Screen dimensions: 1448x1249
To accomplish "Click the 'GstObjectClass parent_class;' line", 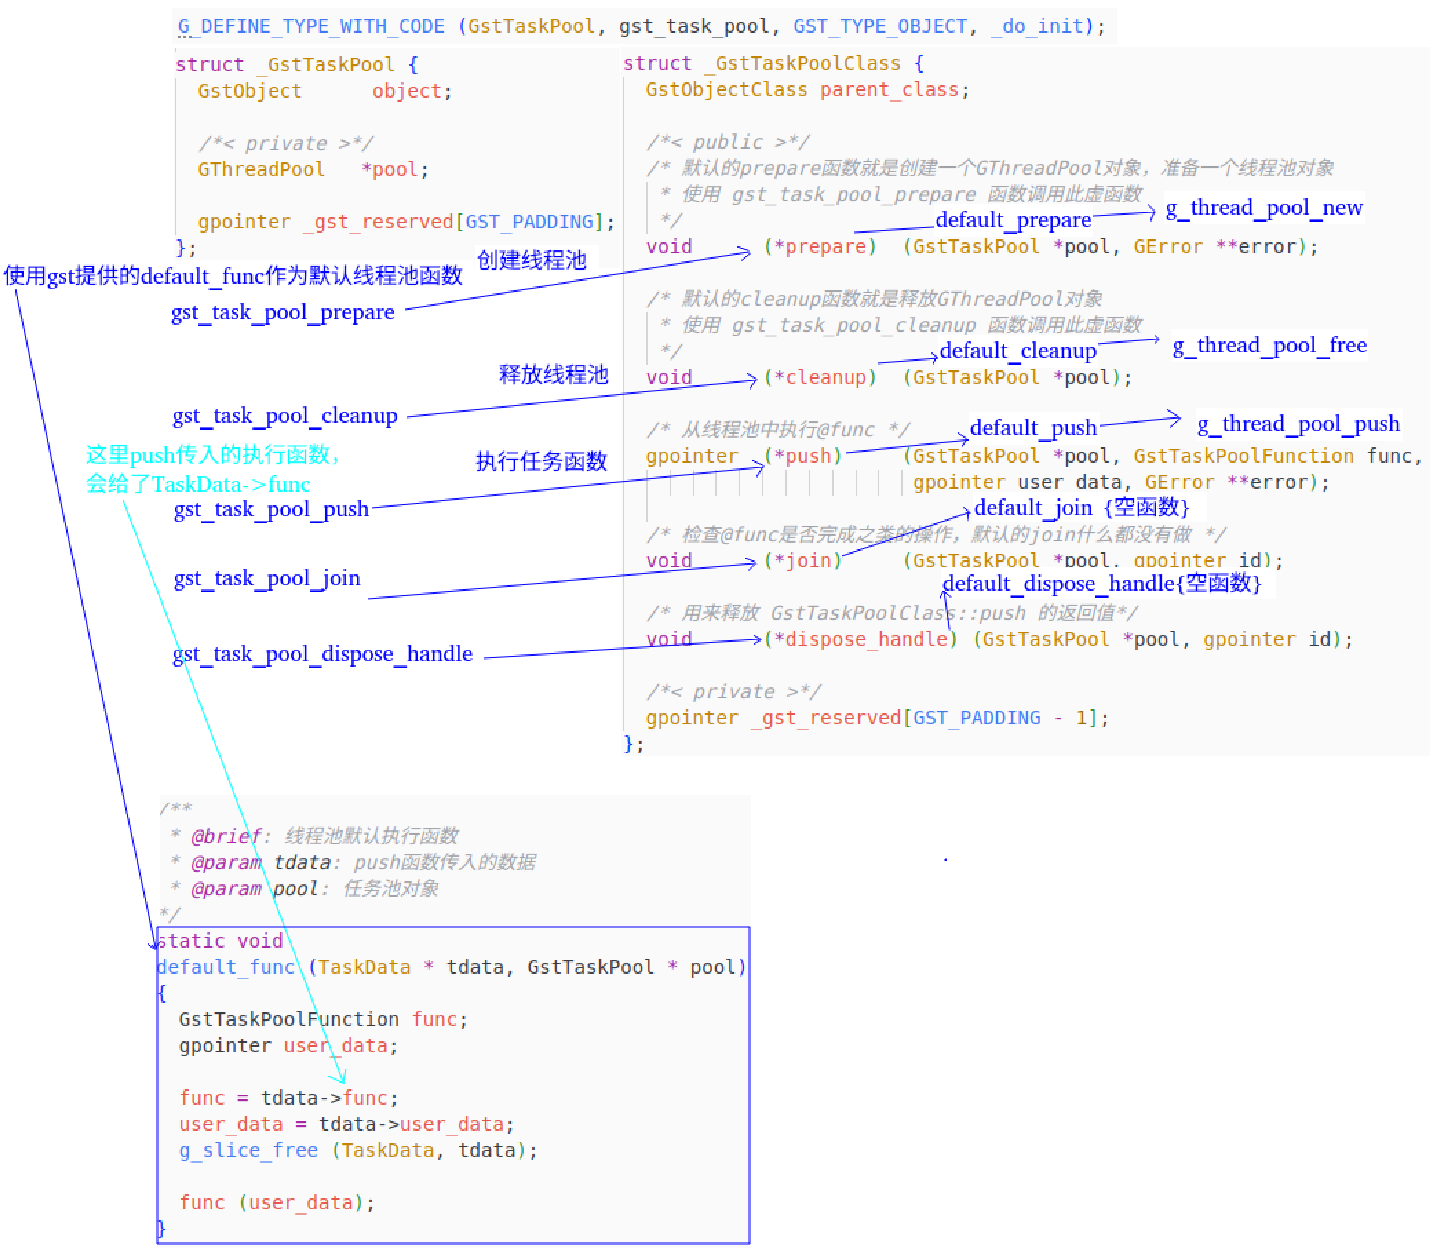I will click(x=807, y=89).
